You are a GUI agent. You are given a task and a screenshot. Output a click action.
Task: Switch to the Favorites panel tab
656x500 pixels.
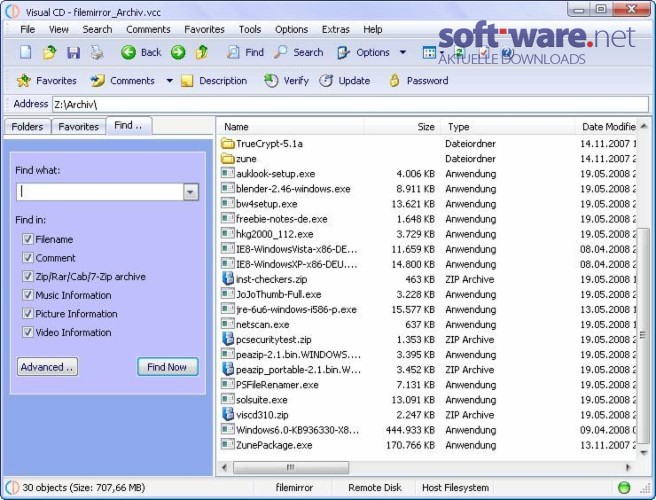coord(78,126)
